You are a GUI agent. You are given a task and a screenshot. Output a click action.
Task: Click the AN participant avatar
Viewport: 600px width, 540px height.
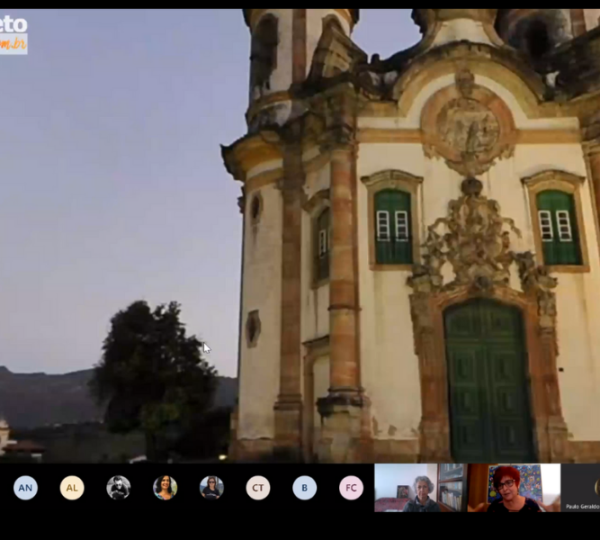click(x=25, y=488)
